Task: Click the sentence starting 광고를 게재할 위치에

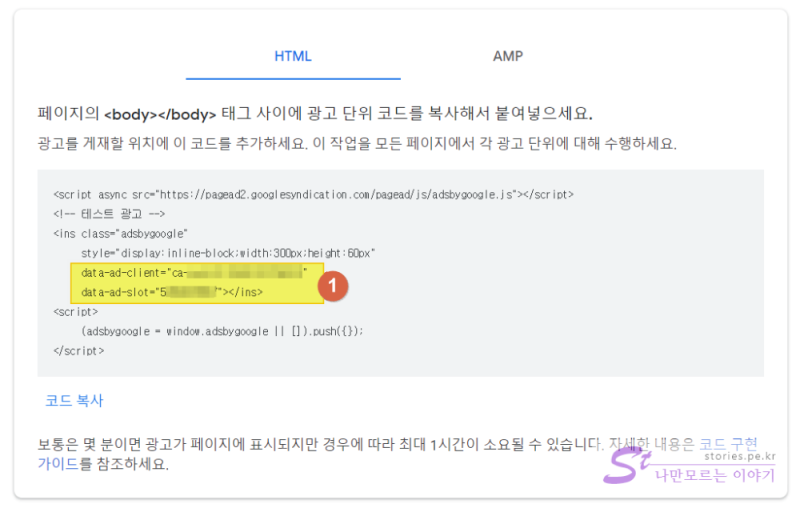Action: pos(357,143)
